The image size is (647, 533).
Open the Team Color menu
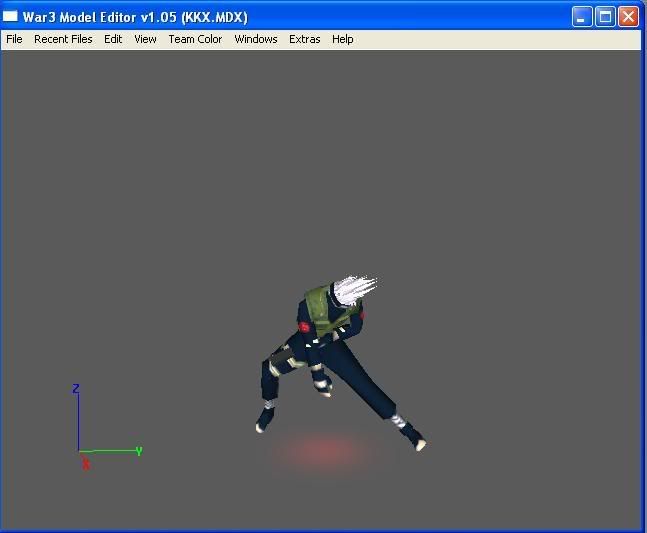pos(195,39)
